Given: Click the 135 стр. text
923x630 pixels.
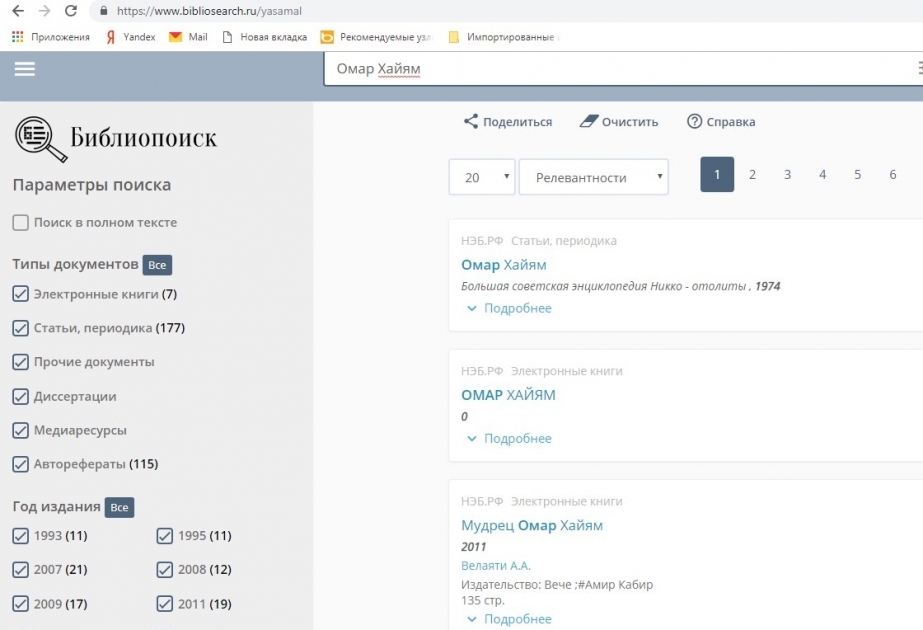Looking at the screenshot, I should [x=483, y=601].
